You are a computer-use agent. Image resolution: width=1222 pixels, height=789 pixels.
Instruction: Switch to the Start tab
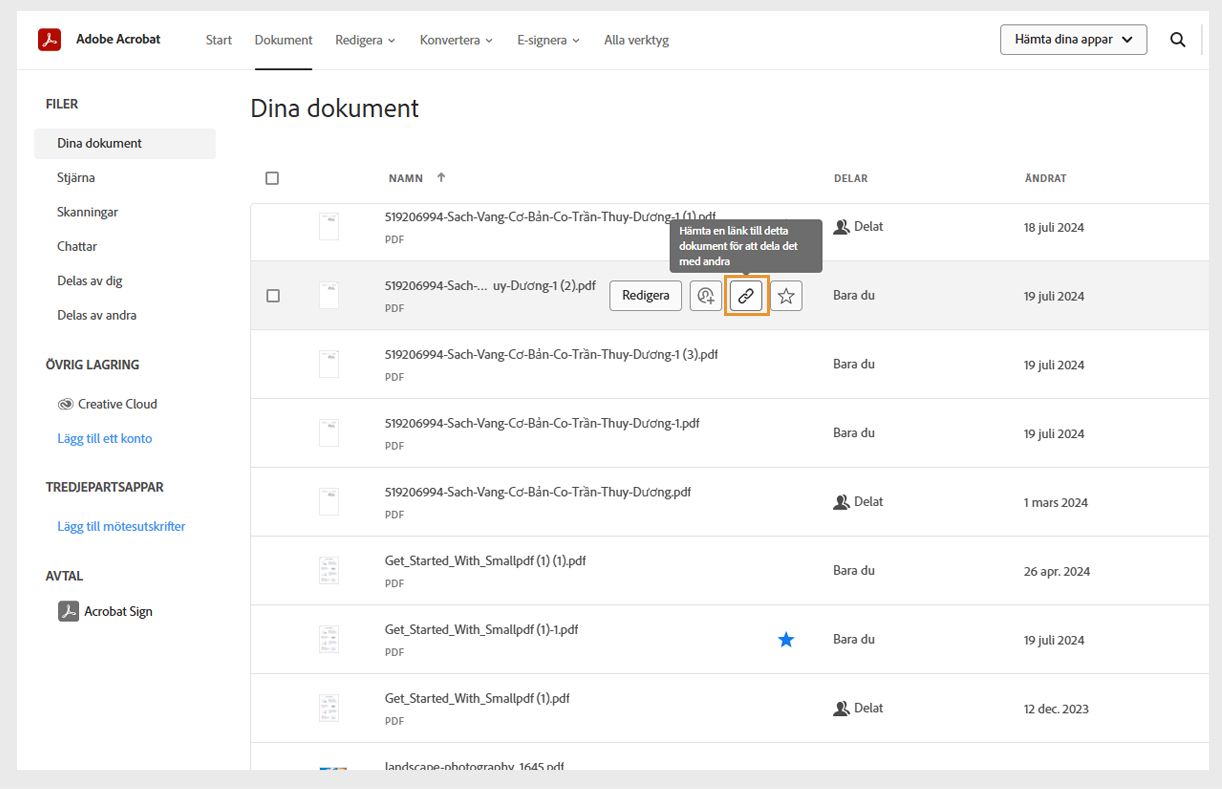[x=218, y=40]
